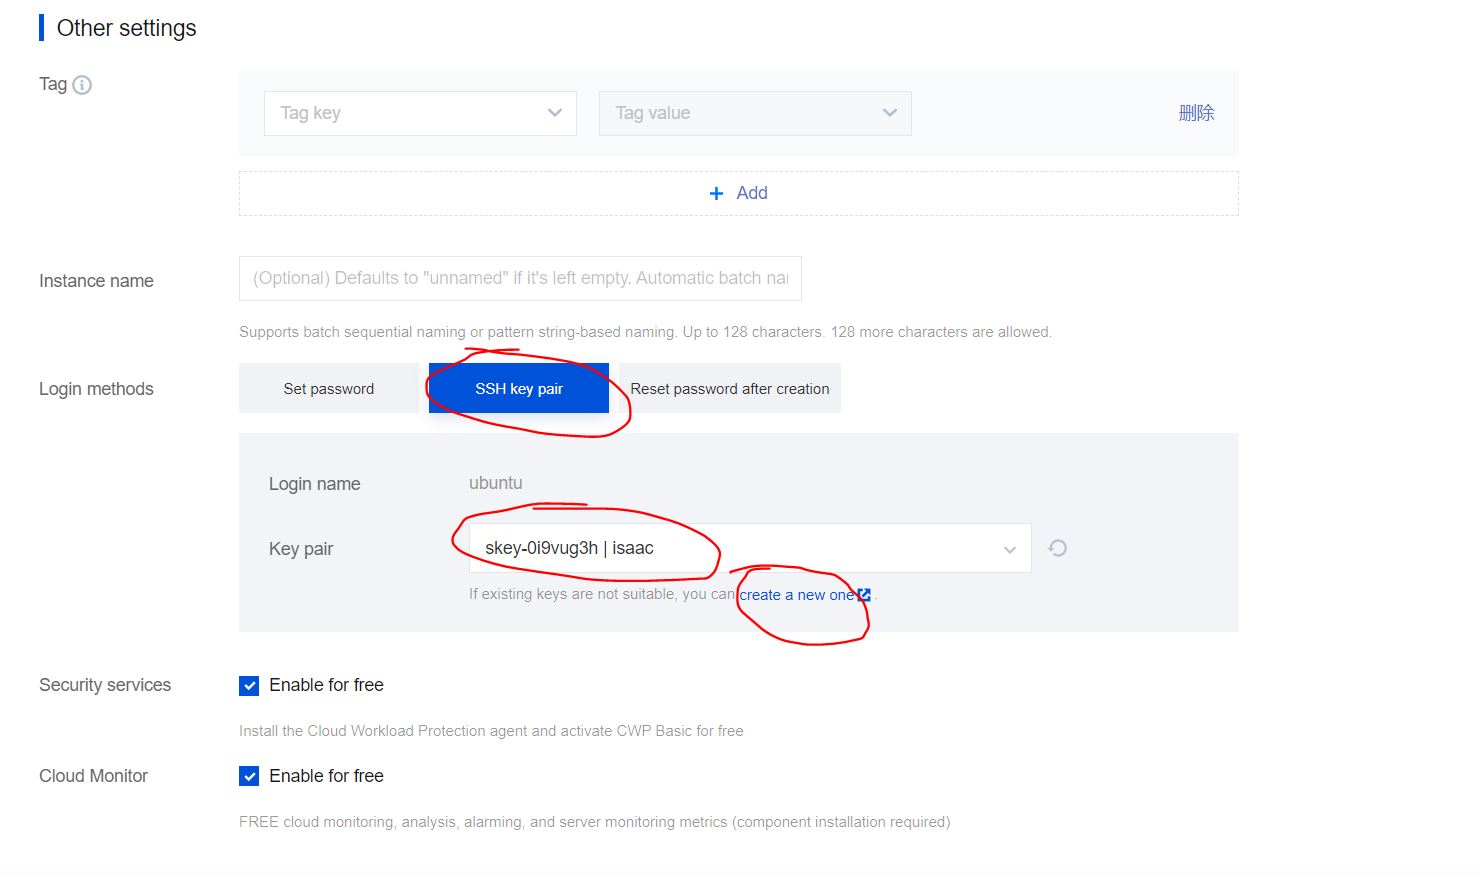The height and width of the screenshot is (875, 1479).
Task: Select the SSH key pair login method
Action: (518, 388)
